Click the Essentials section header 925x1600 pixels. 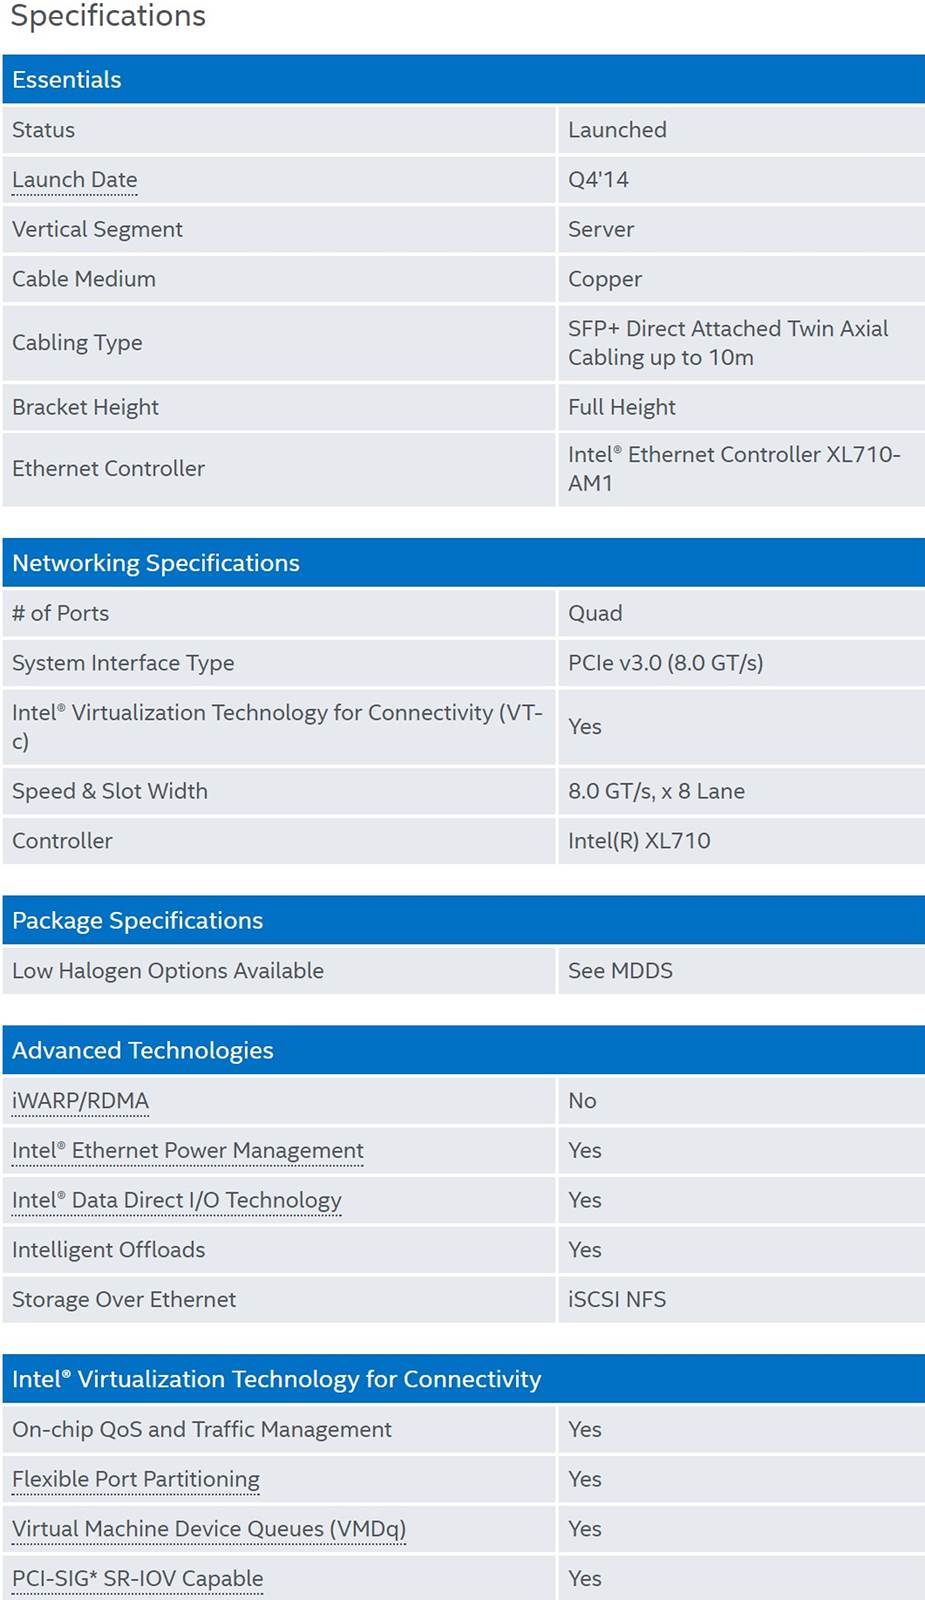tap(67, 80)
